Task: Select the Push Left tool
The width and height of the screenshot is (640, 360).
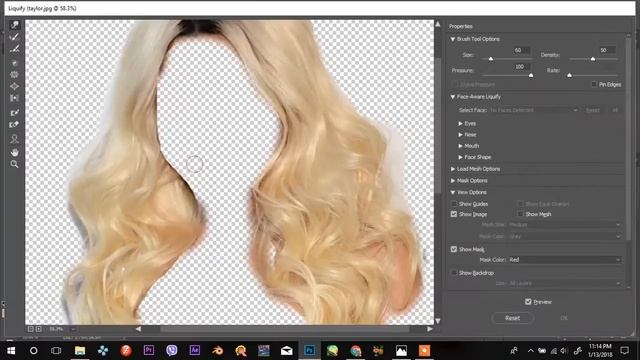Action: [15, 98]
